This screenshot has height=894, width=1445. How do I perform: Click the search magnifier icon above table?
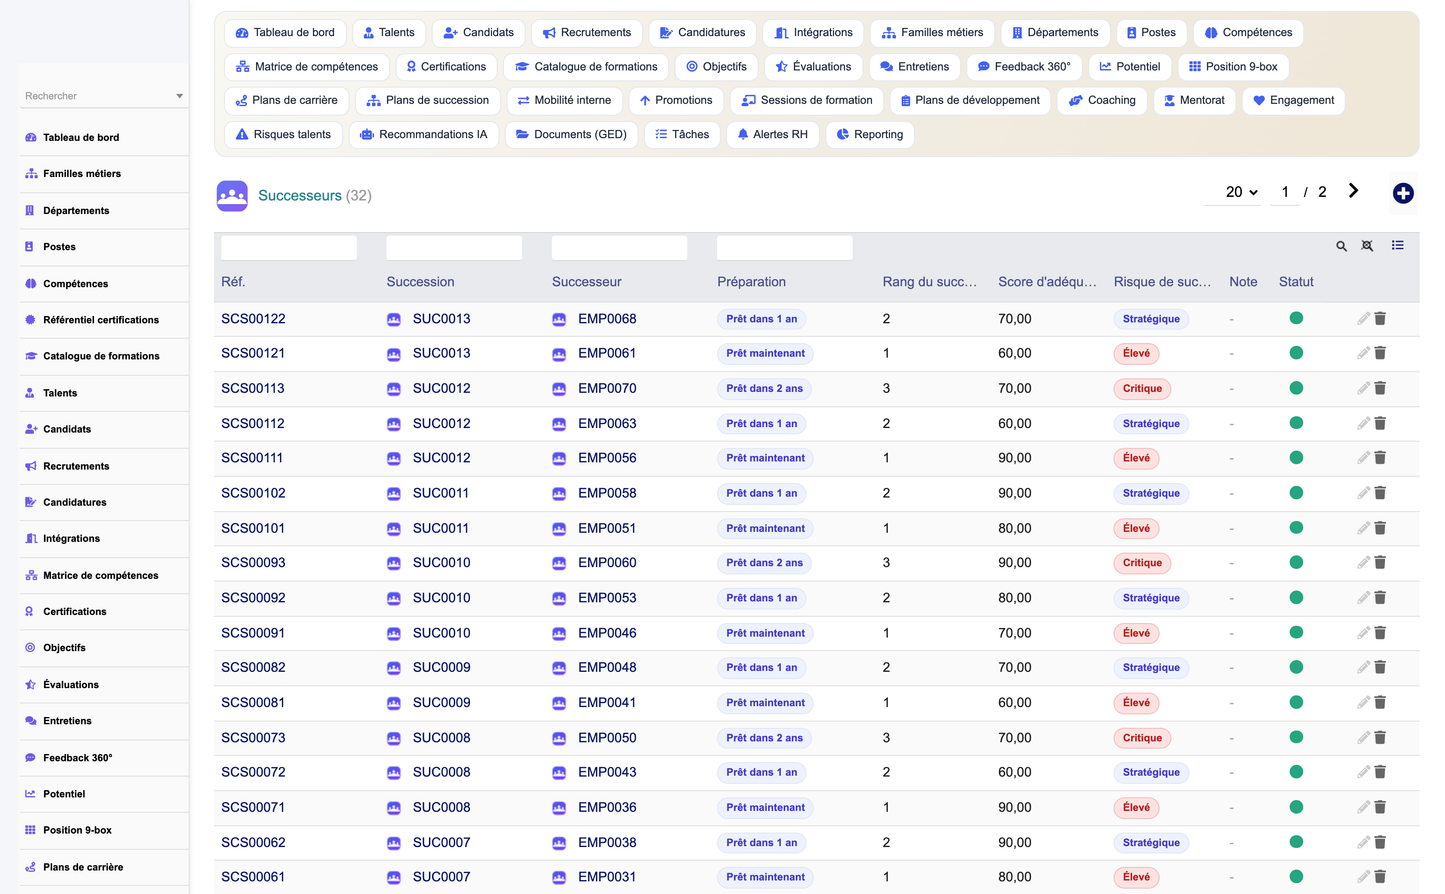pos(1341,246)
